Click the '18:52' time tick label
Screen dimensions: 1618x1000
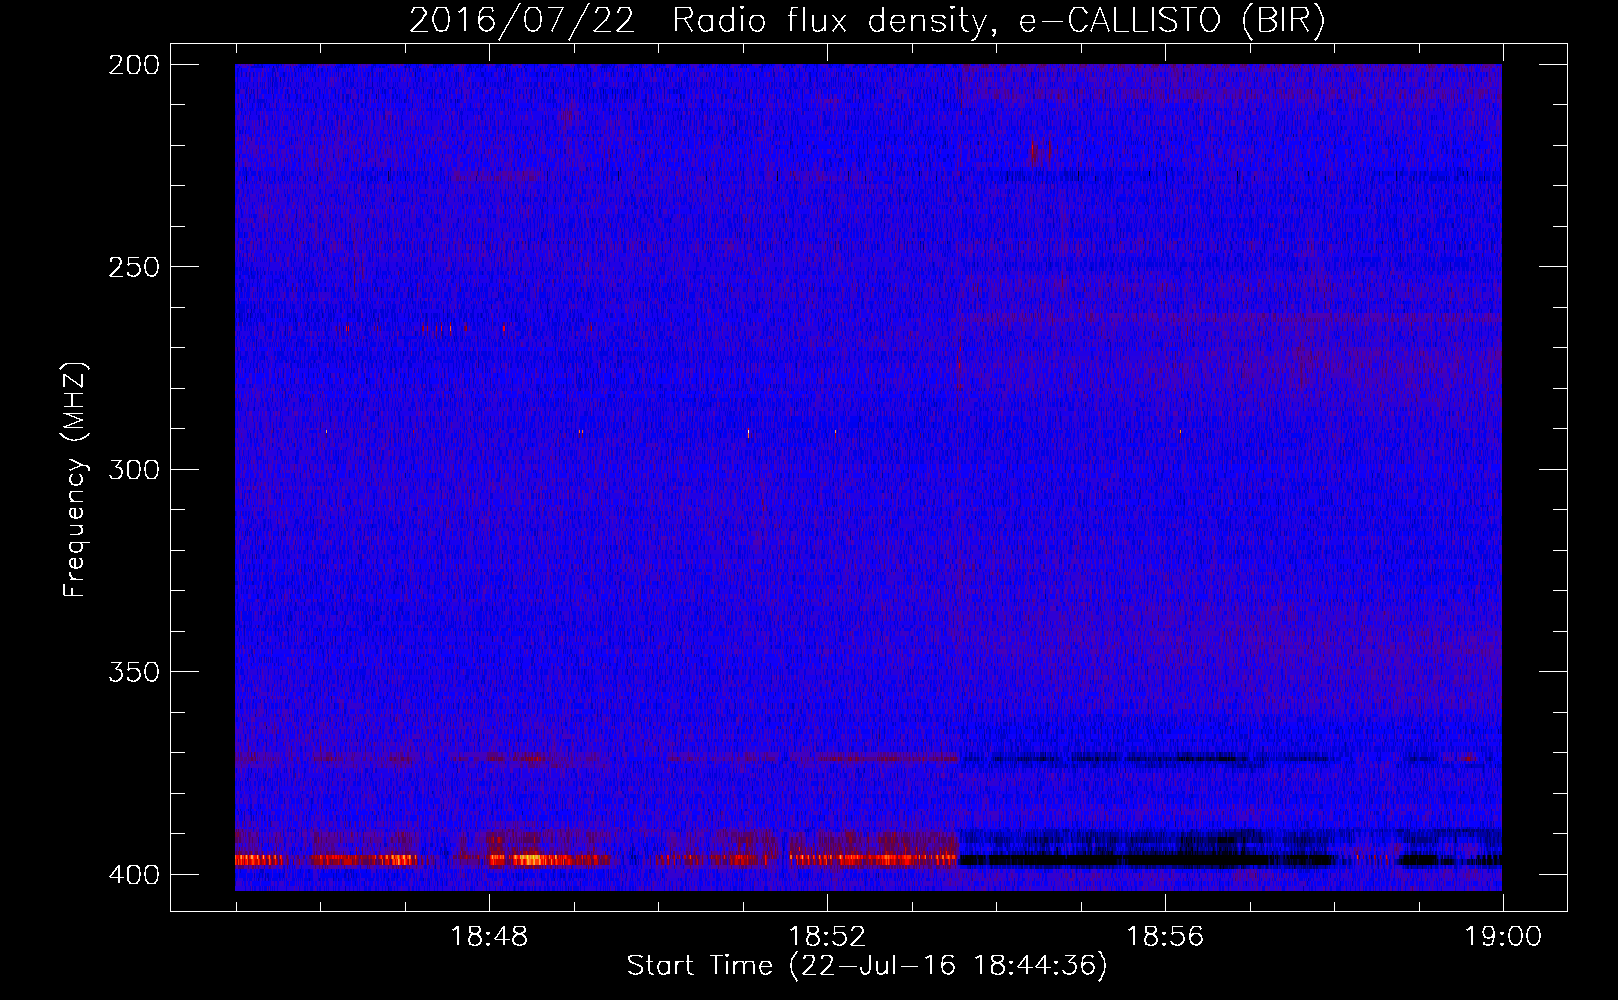[827, 937]
